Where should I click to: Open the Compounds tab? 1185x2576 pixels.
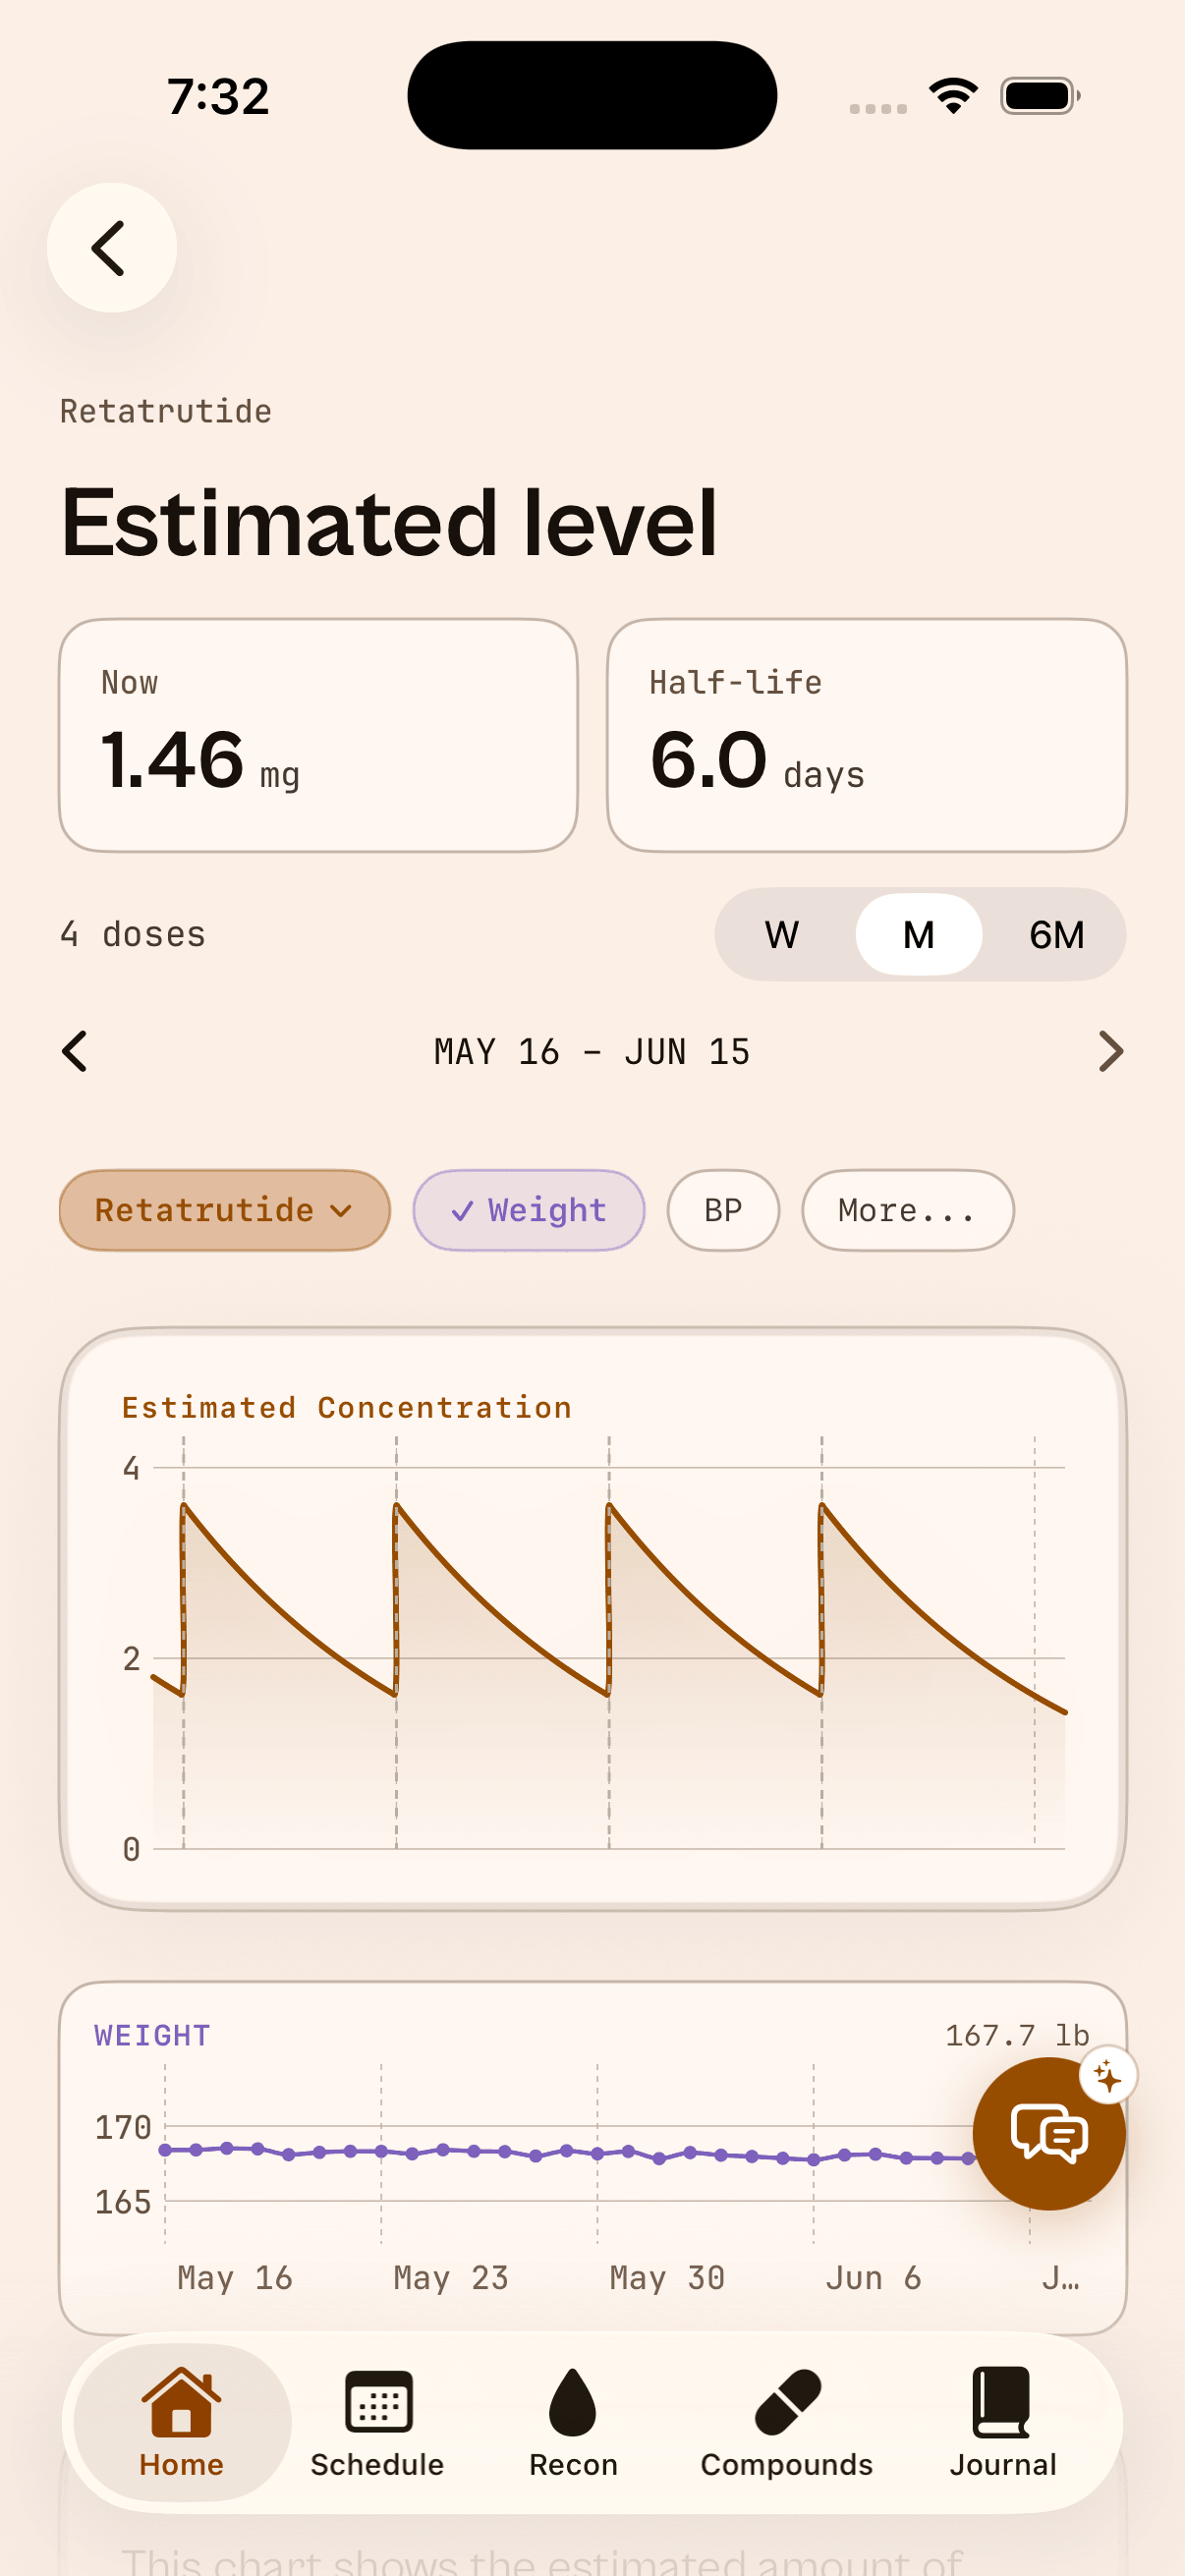point(787,2422)
